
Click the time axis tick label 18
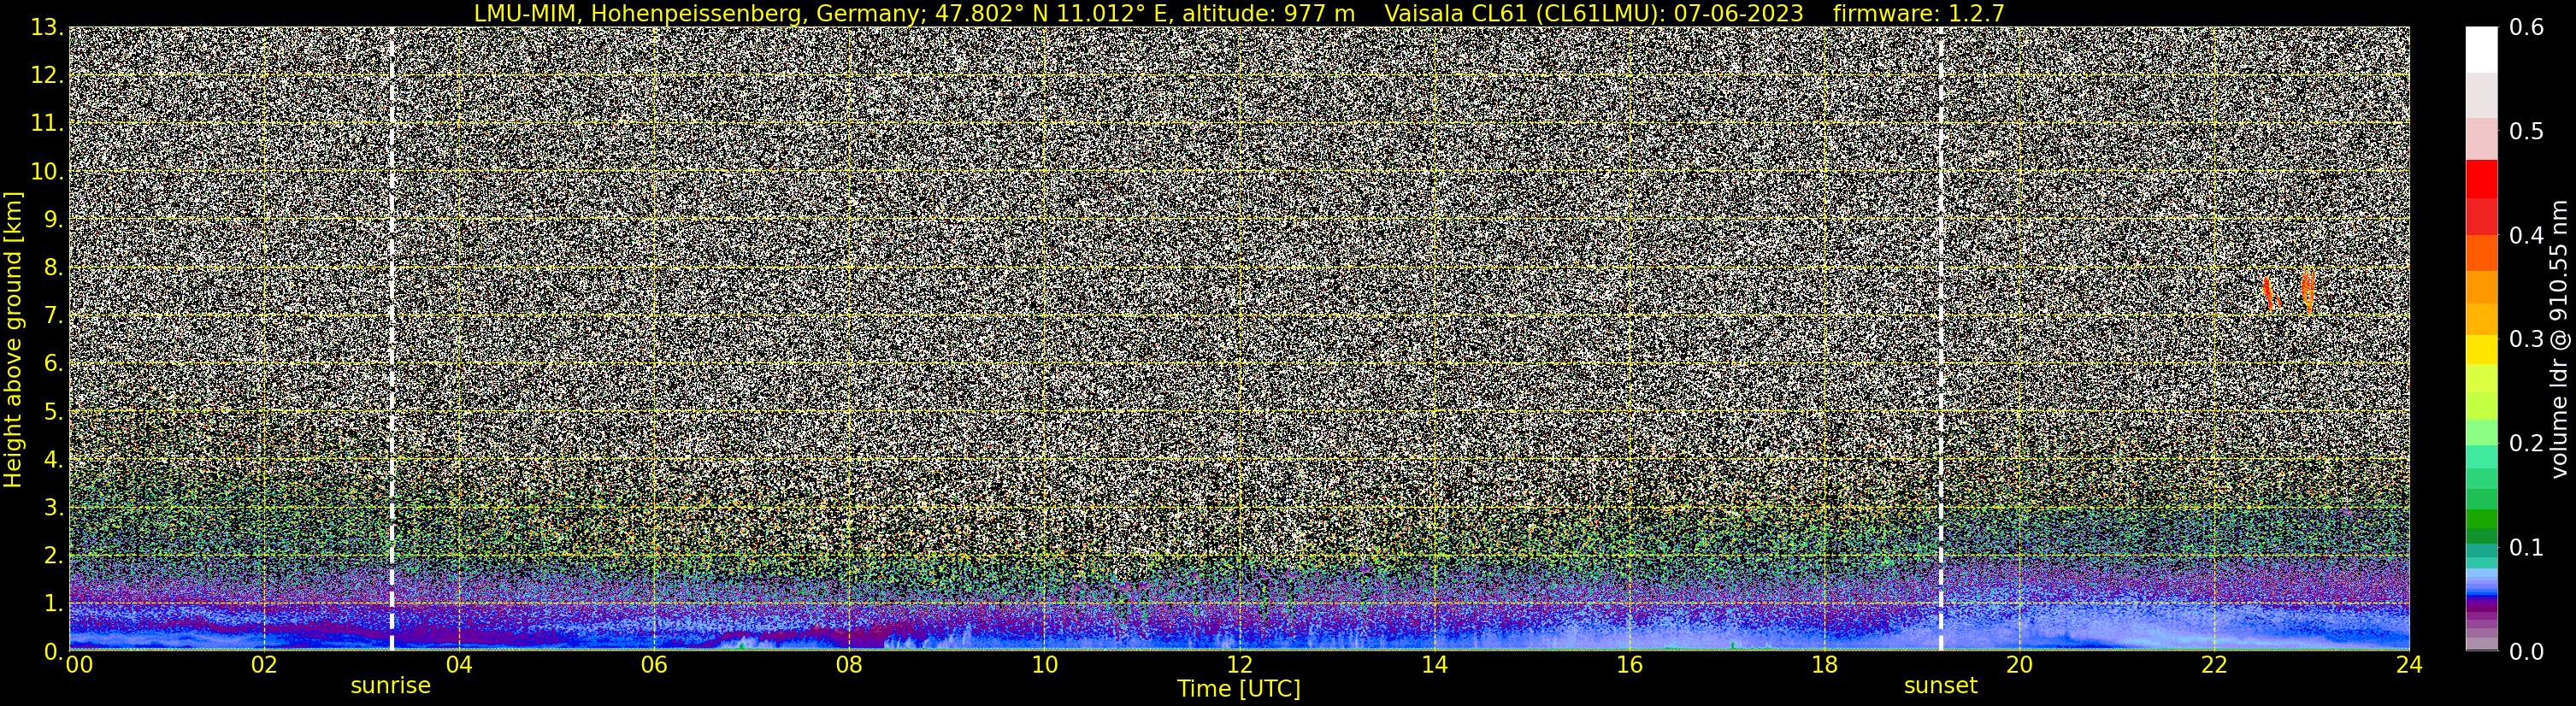tap(1824, 665)
